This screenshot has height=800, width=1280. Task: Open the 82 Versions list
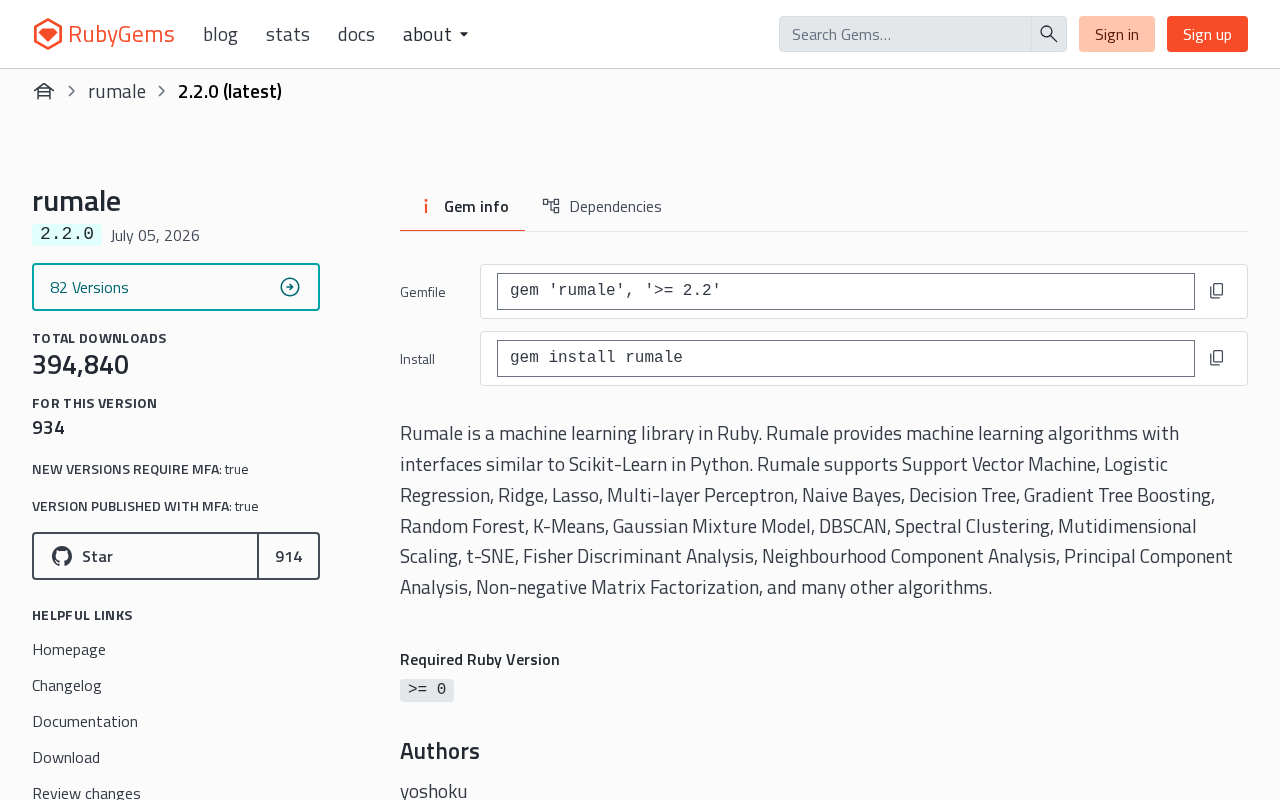[x=176, y=287]
